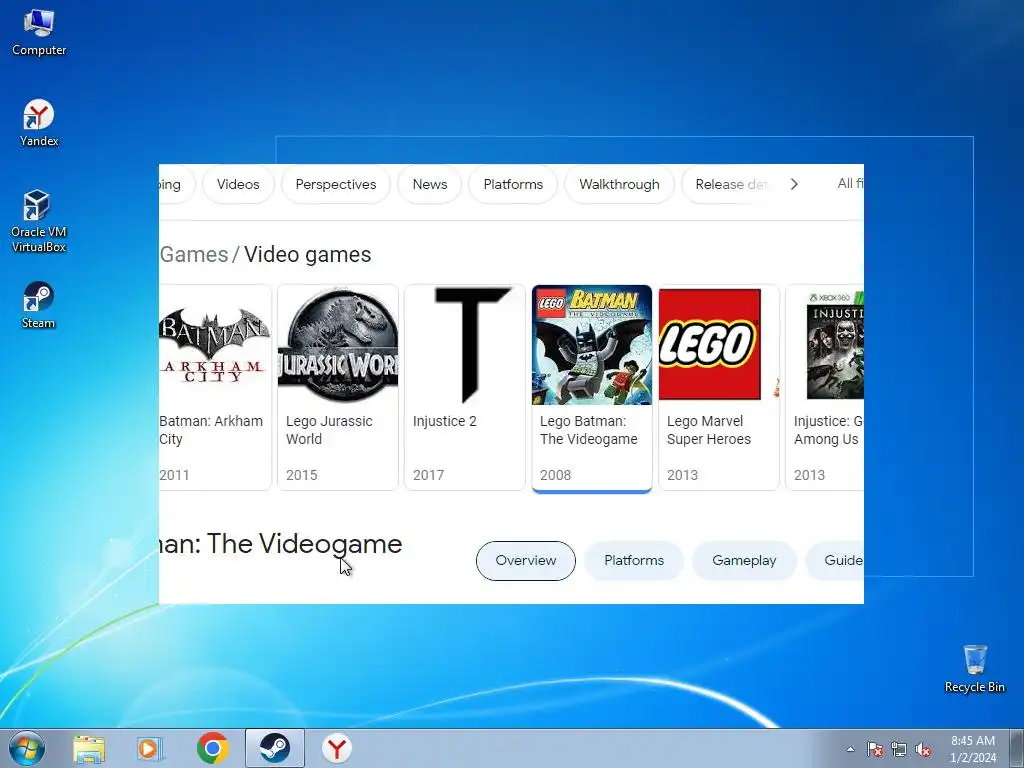Select Lego Batman: The Videogame card
The width and height of the screenshot is (1024, 768).
coord(592,387)
